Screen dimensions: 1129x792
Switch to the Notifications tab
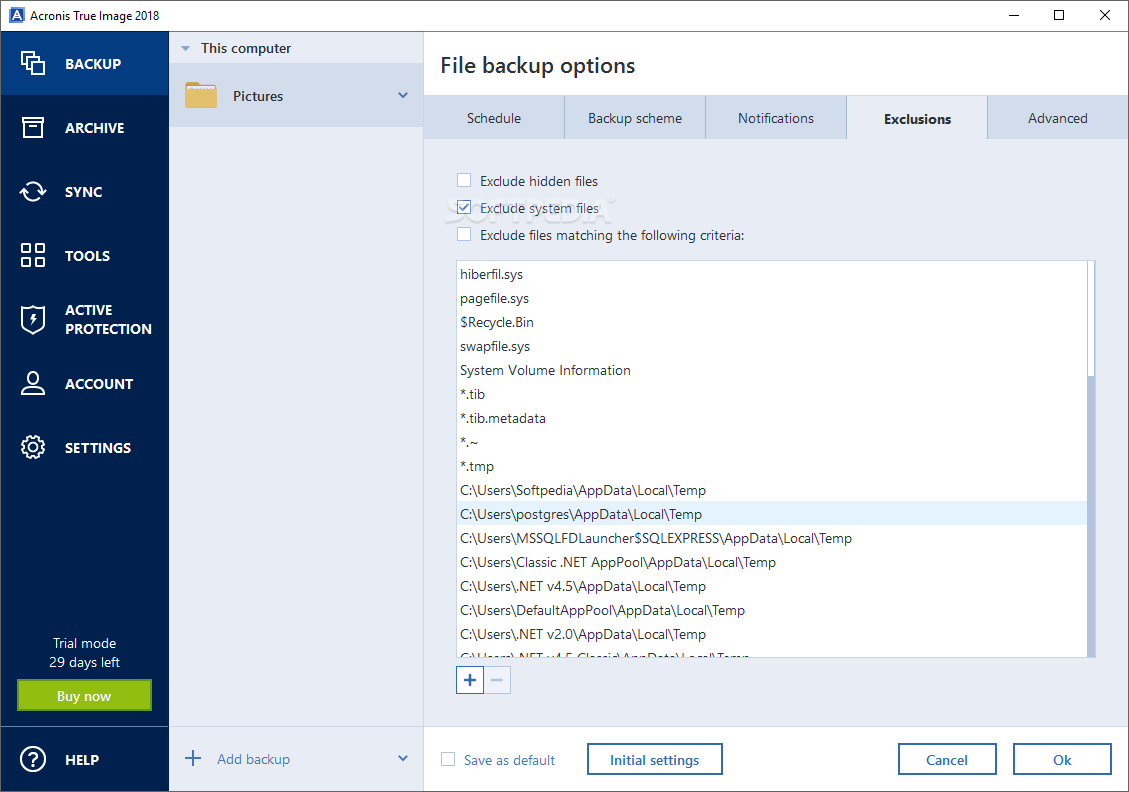coord(775,118)
